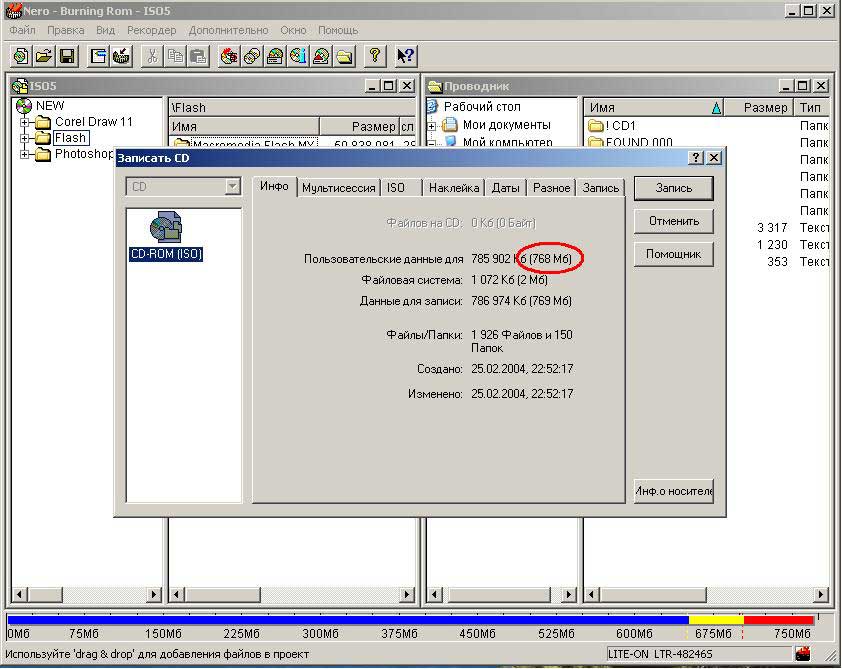Open the Помощь menu
842x669 pixels.
click(x=338, y=30)
